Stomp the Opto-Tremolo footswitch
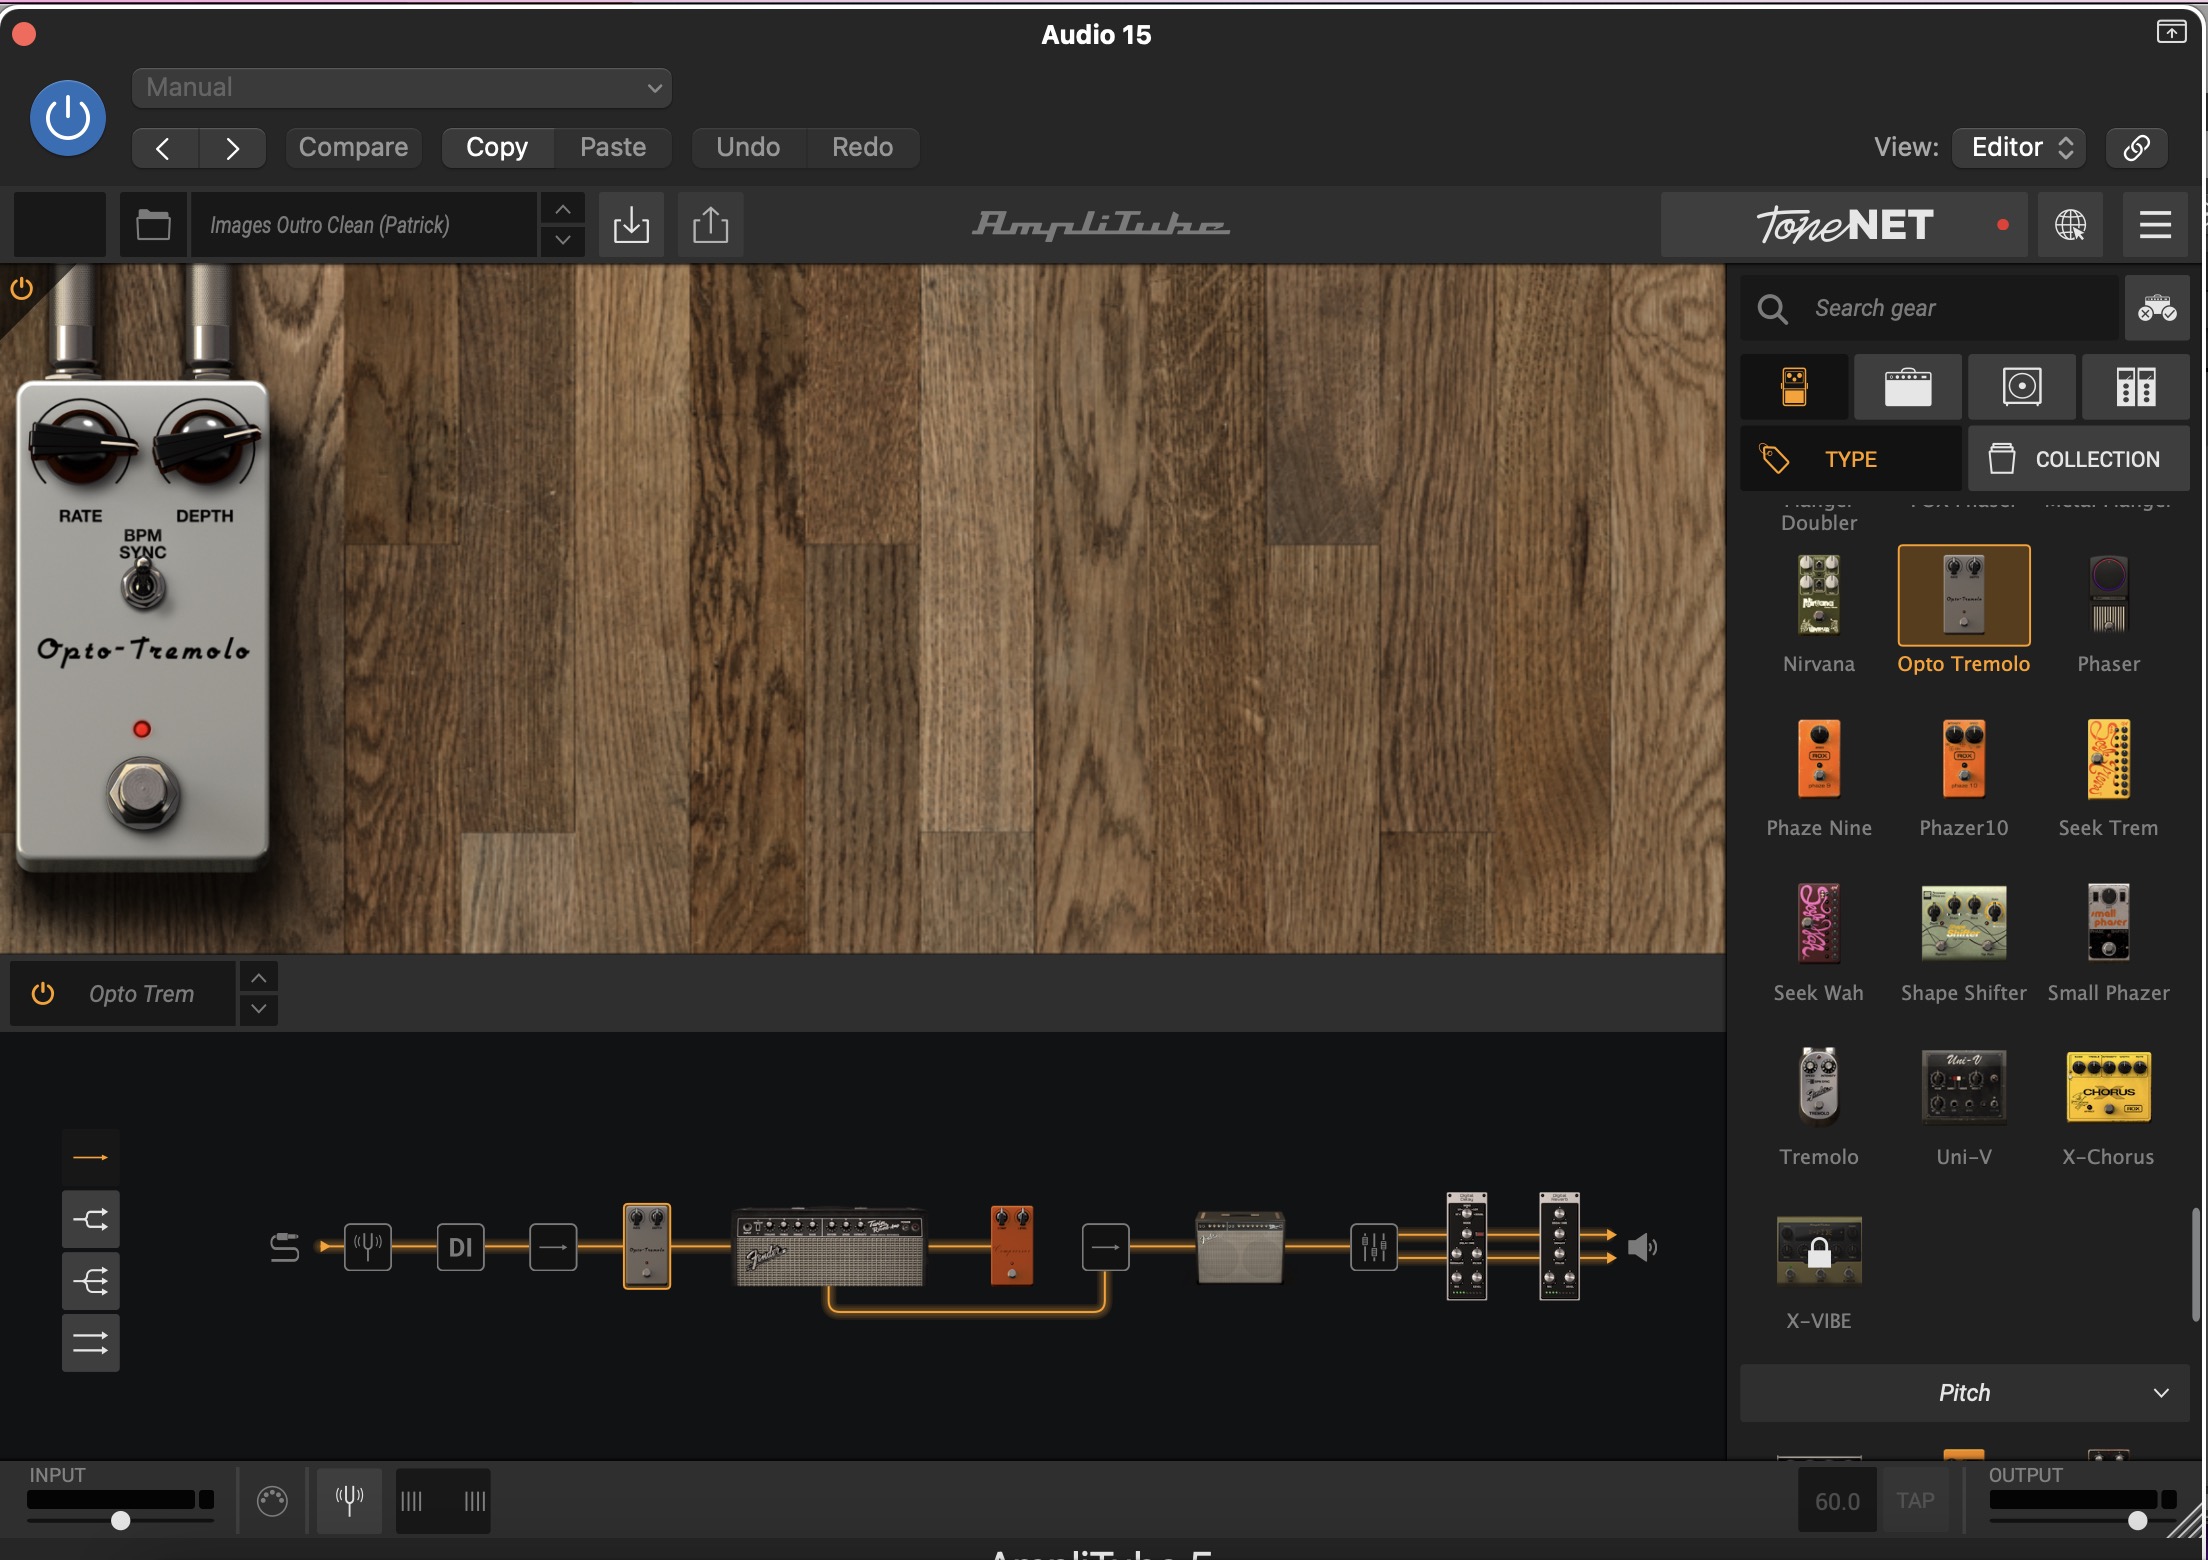 [143, 794]
